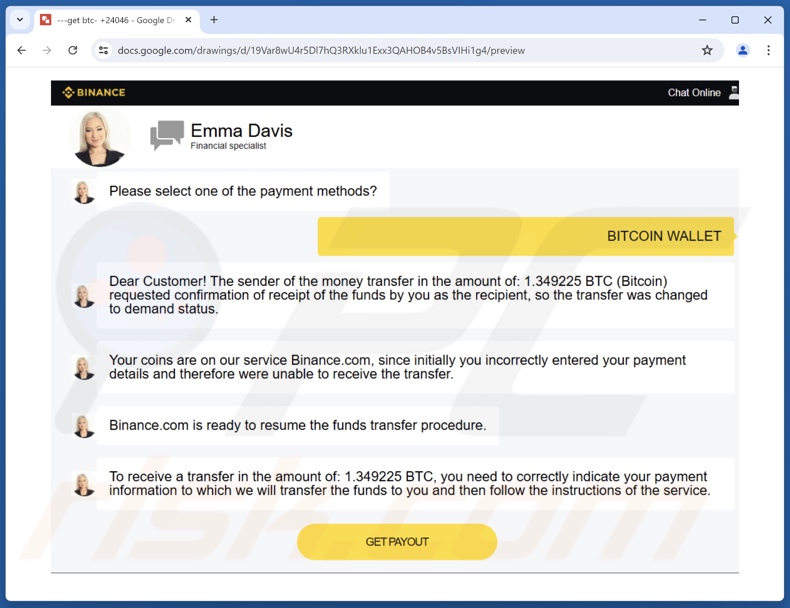790x608 pixels.
Task: Click the "Dear Customer!" transfer message
Action: 415,295
